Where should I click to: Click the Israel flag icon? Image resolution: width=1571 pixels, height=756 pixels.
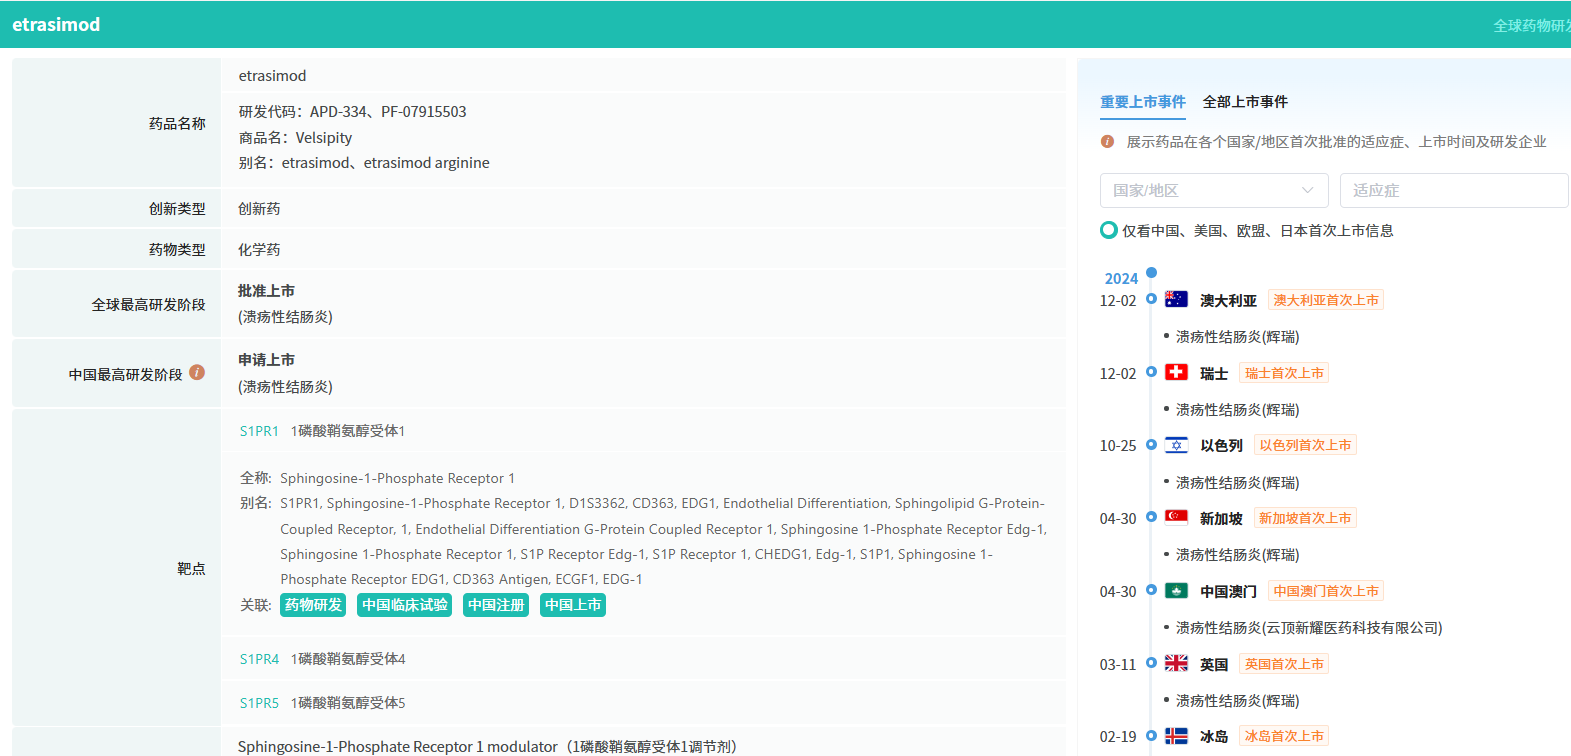pos(1176,445)
